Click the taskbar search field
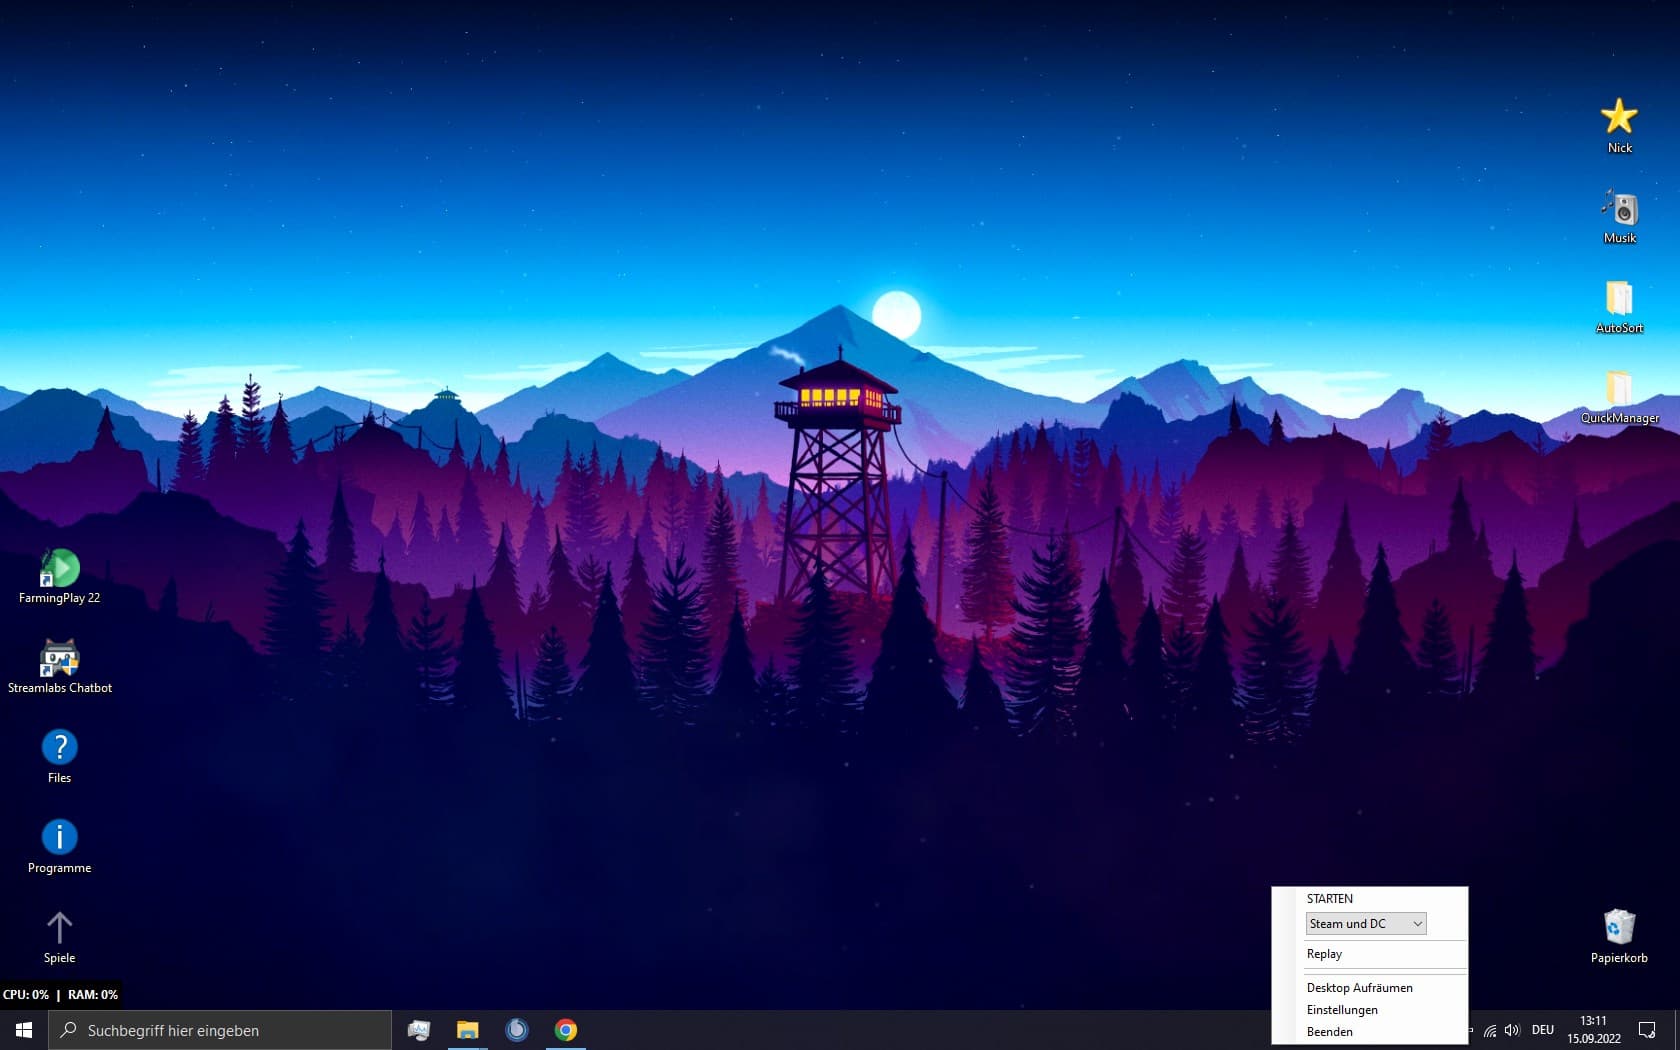 220,1030
